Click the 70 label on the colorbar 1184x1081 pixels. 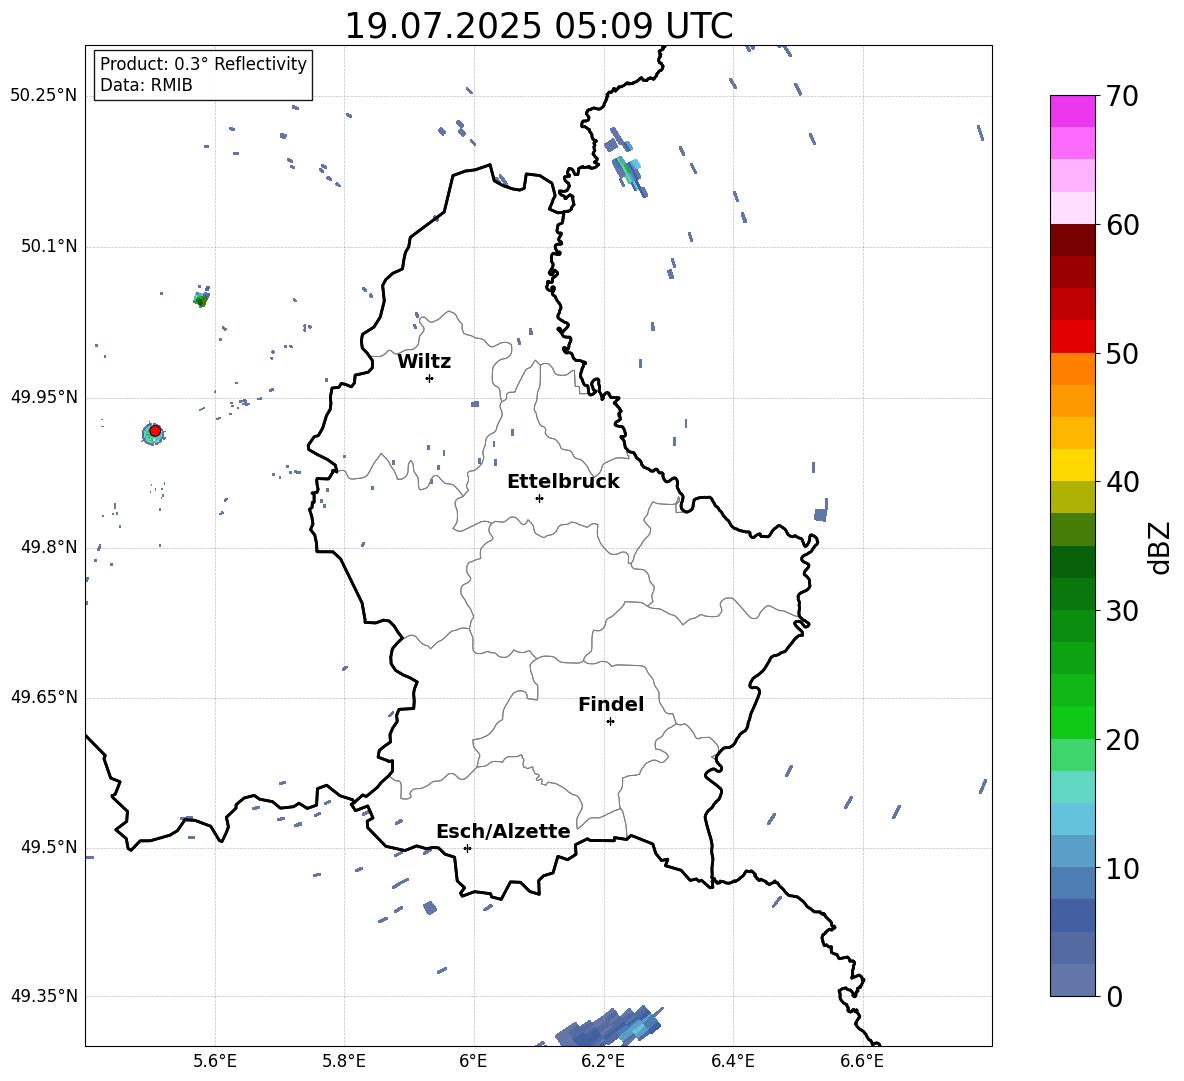coord(1123,97)
